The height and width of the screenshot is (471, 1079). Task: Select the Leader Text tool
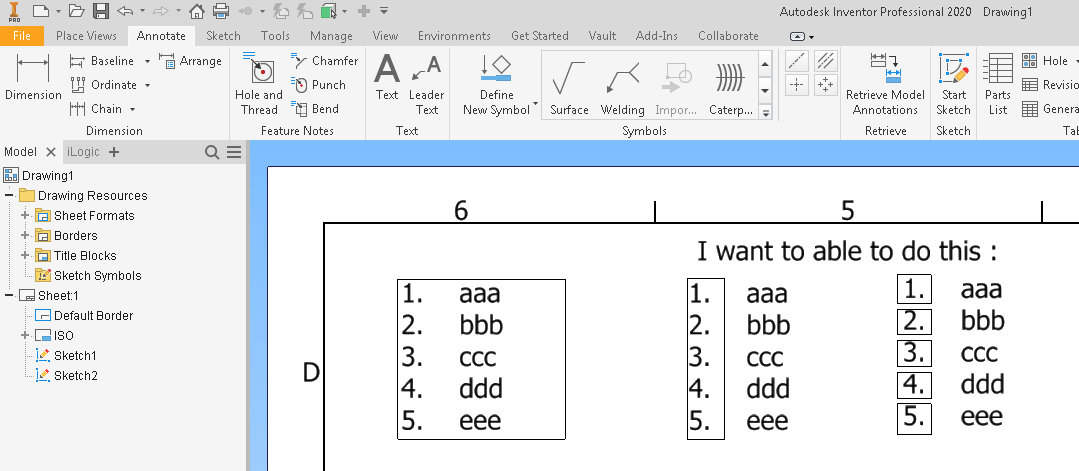pos(427,85)
